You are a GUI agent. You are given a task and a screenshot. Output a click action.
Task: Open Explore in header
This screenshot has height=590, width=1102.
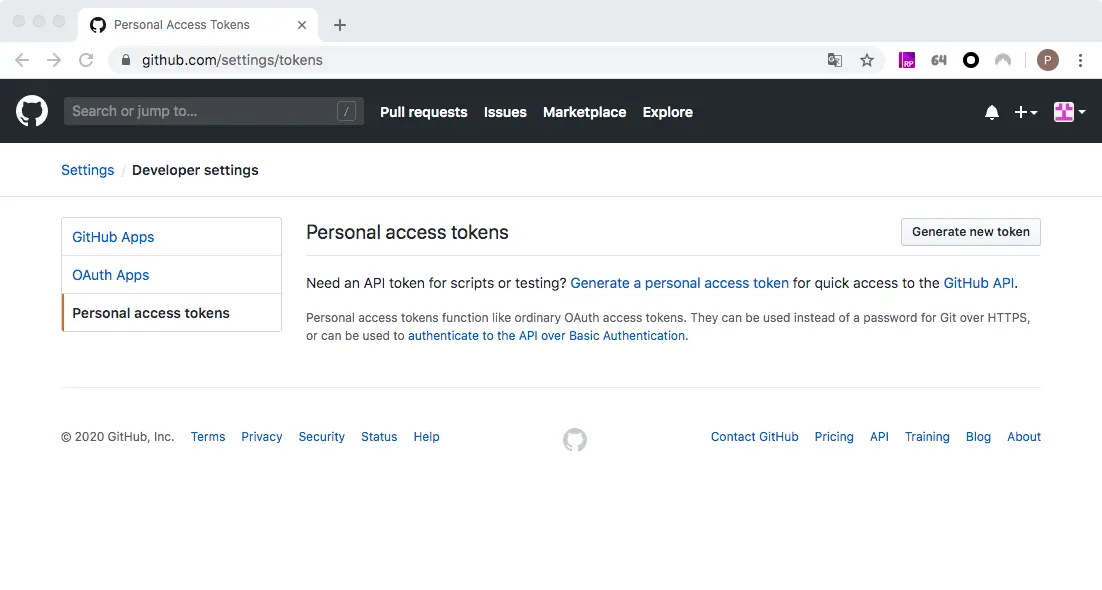point(667,113)
